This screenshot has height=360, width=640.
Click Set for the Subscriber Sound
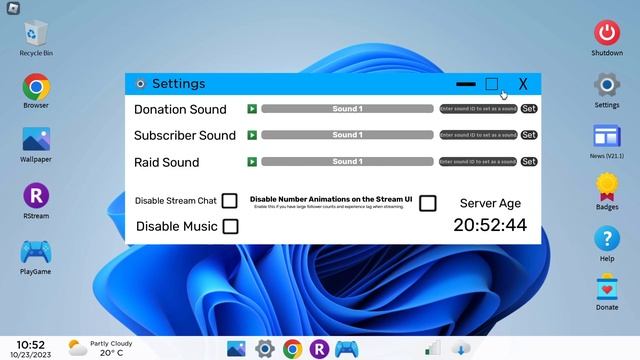tap(529, 135)
